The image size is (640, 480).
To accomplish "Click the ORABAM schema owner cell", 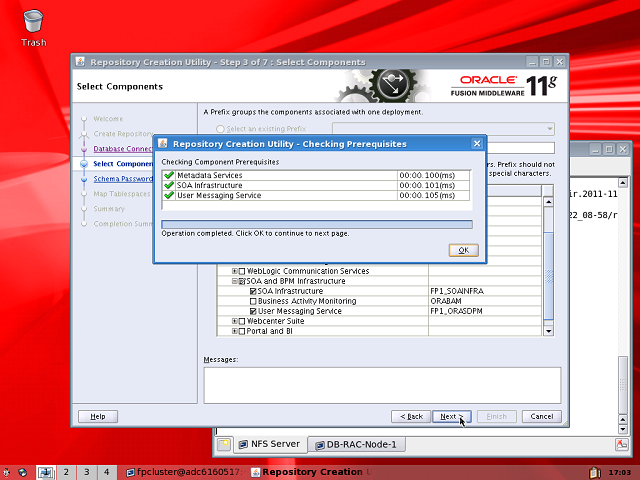I will pyautogui.click(x=485, y=301).
